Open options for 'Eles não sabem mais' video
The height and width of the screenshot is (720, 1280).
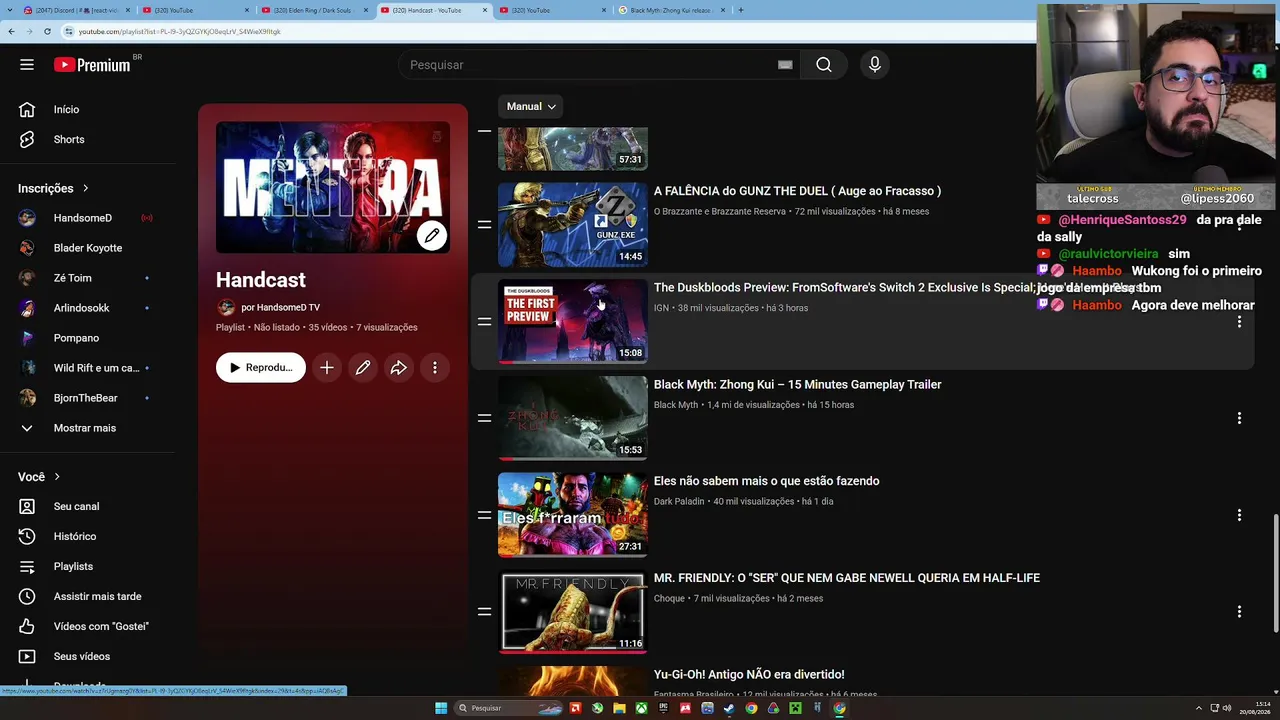pyautogui.click(x=1239, y=515)
